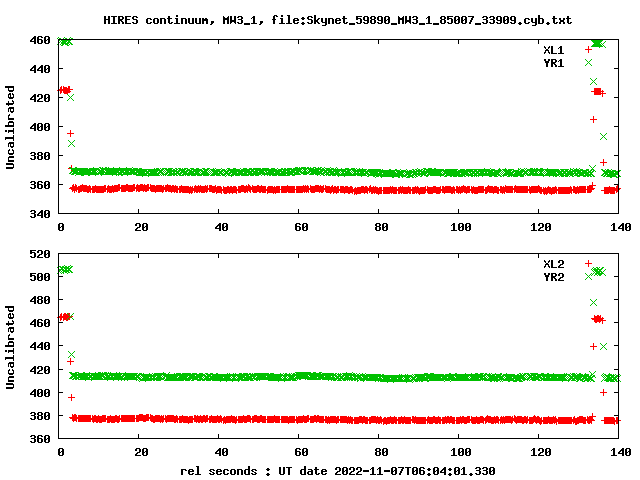
Task: Select the YR1 legend label
Action: pos(553,63)
